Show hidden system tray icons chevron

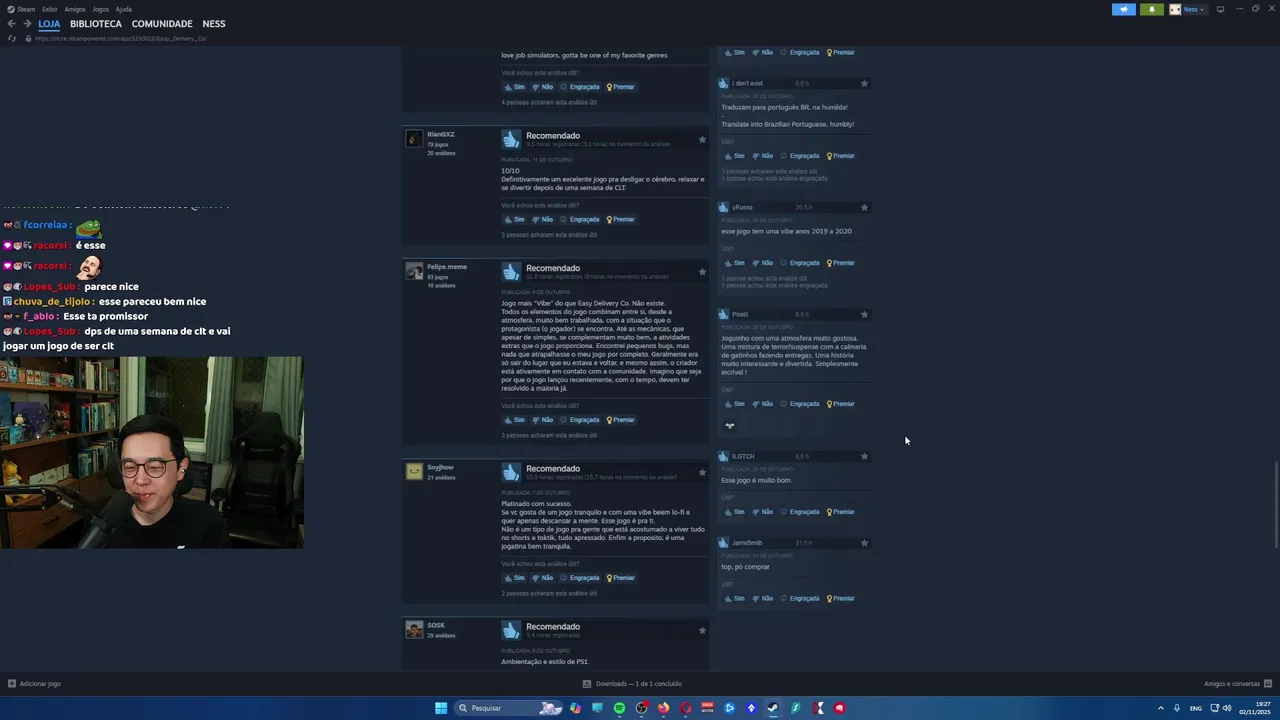[1160, 708]
